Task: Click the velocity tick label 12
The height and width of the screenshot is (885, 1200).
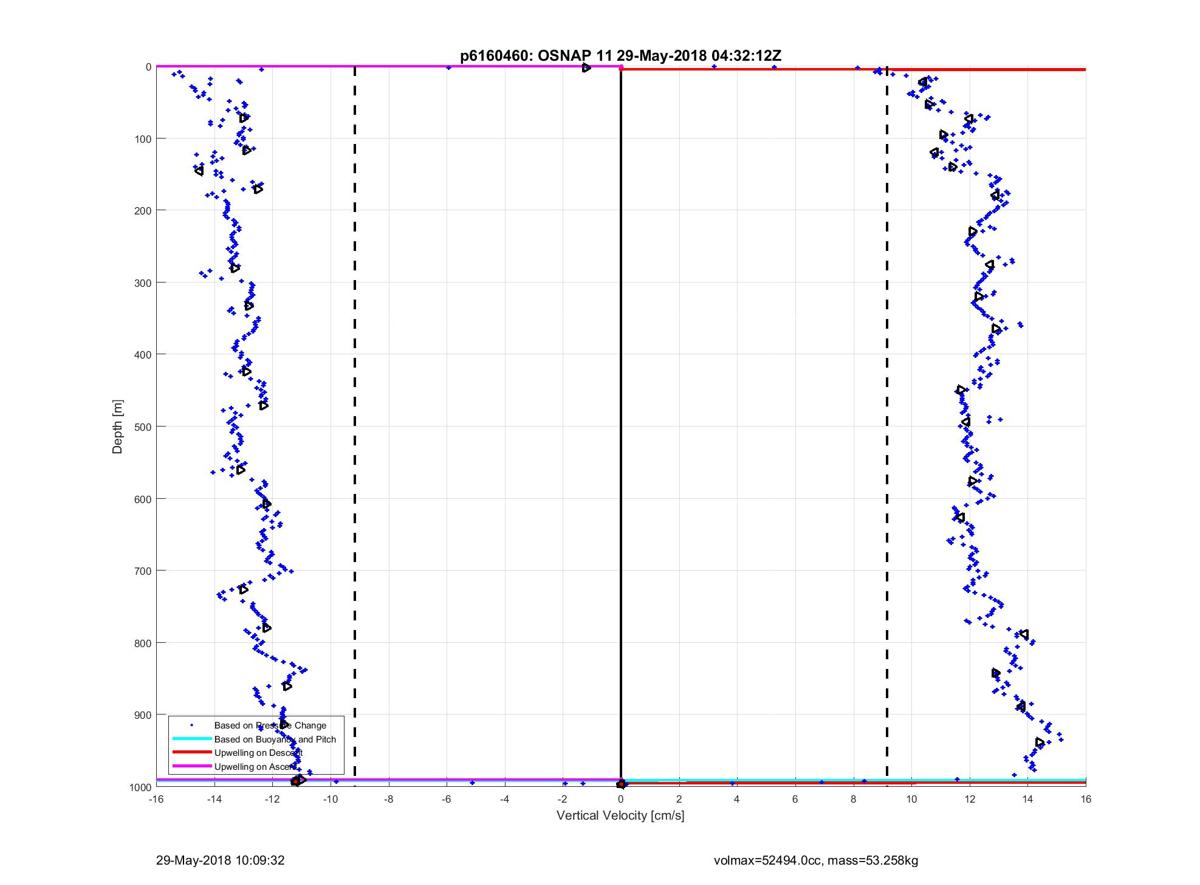Action: (x=970, y=799)
